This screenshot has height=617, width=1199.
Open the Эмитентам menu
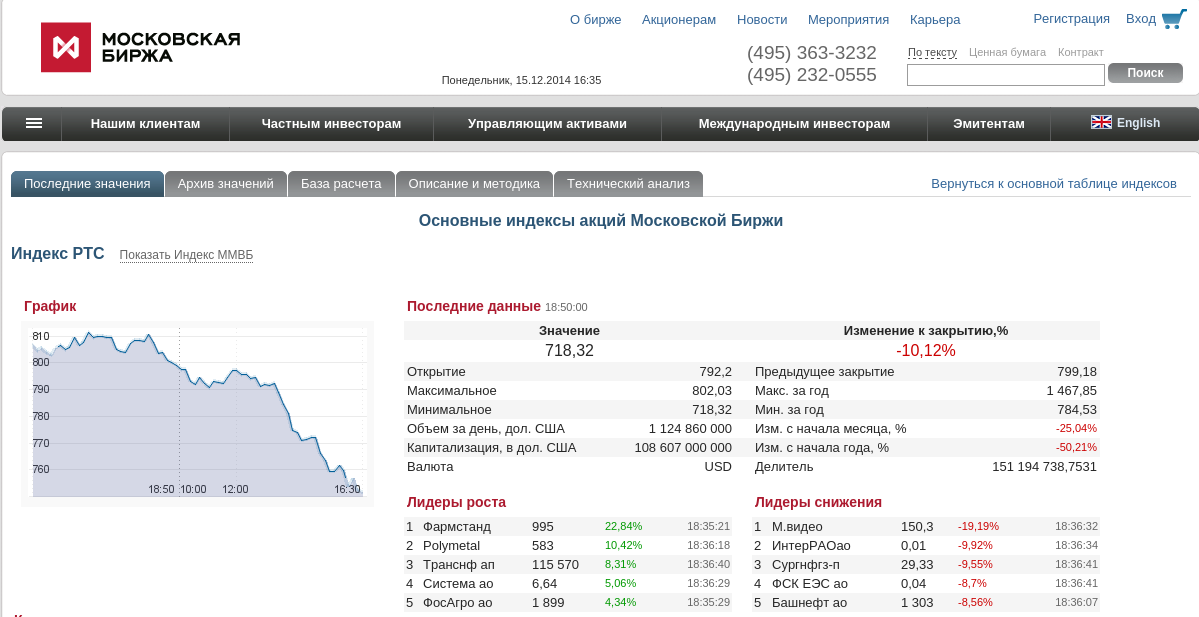click(989, 124)
